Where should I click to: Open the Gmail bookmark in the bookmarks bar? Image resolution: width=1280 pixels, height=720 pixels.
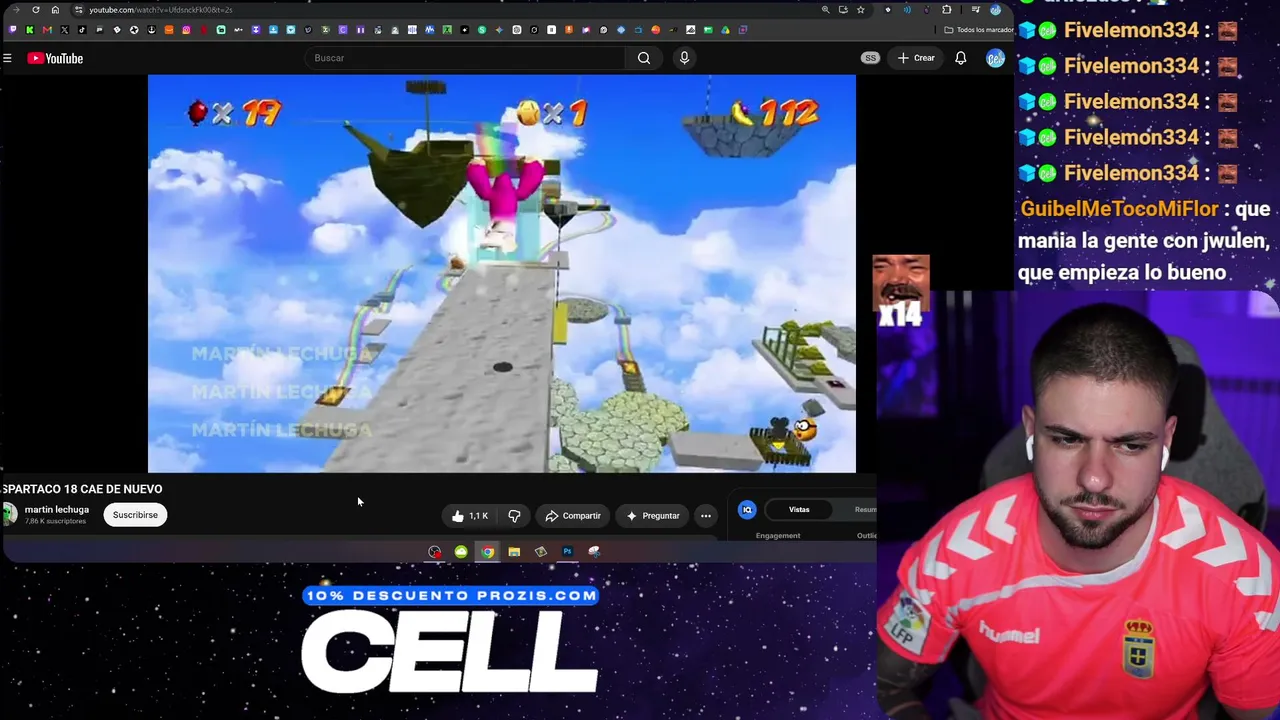[x=47, y=30]
